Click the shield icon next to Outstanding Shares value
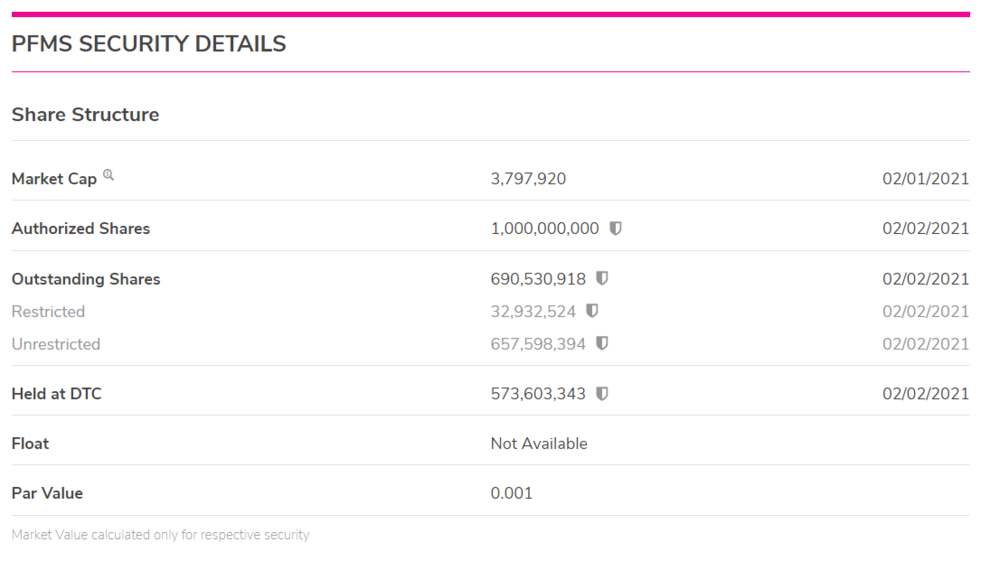This screenshot has height=561, width=1000. click(602, 279)
